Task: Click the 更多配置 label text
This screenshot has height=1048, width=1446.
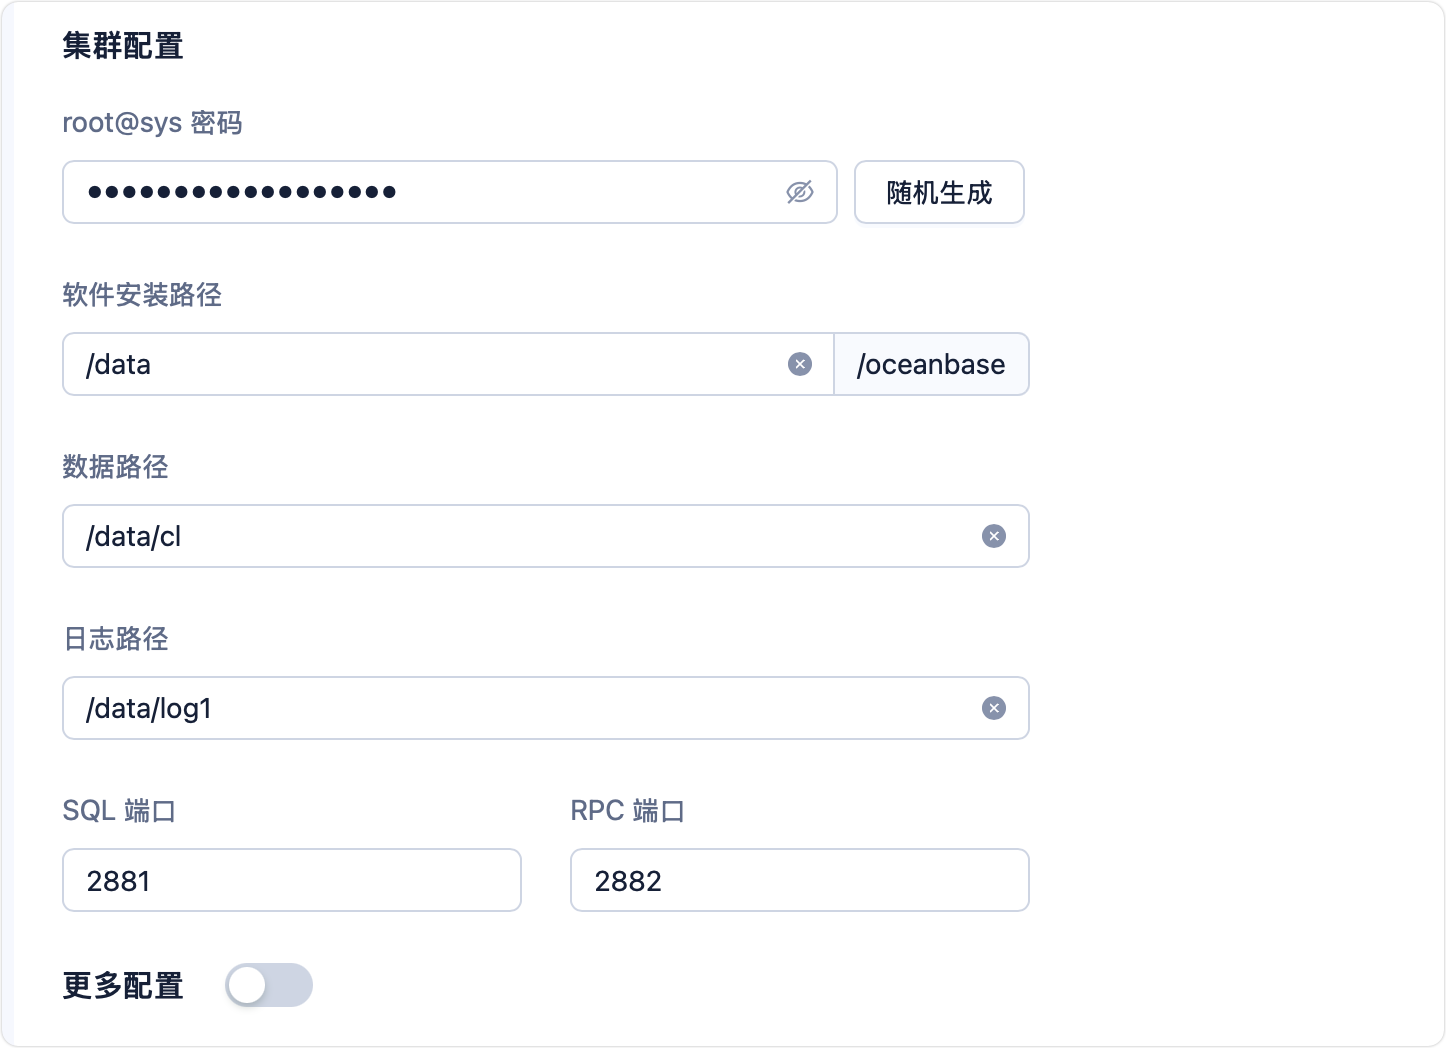Action: (x=122, y=985)
